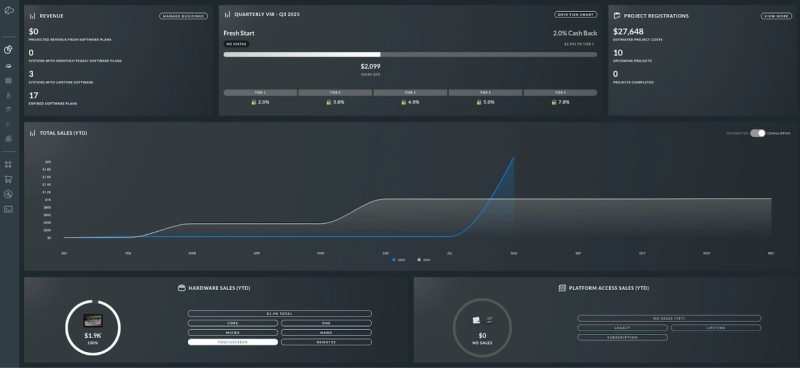Click the No Sales (Yet) pill

(669, 318)
